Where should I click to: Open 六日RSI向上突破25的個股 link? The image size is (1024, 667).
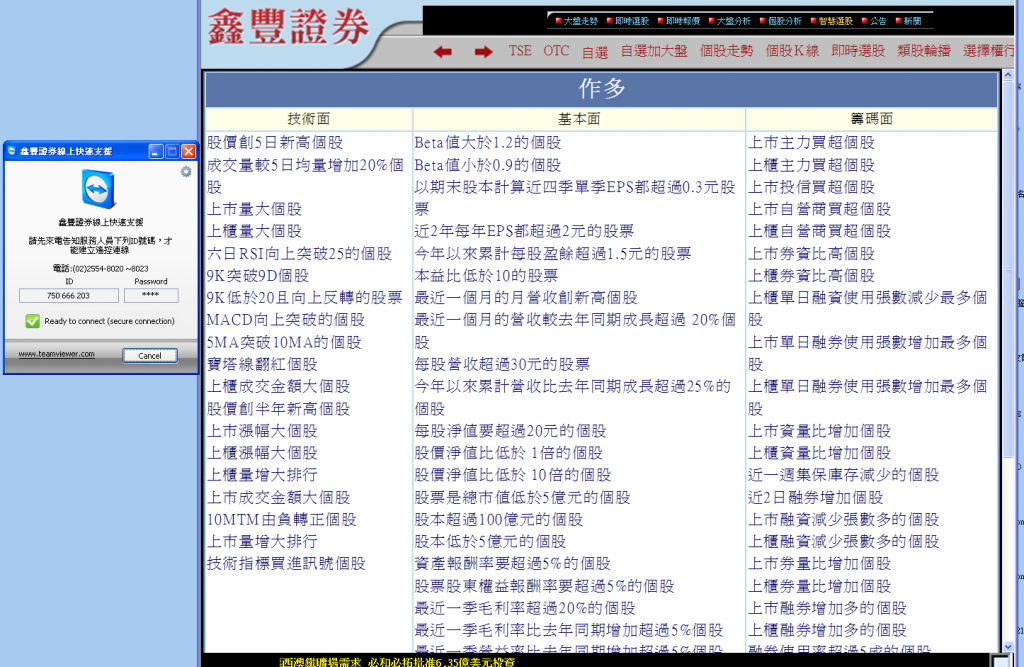[299, 253]
